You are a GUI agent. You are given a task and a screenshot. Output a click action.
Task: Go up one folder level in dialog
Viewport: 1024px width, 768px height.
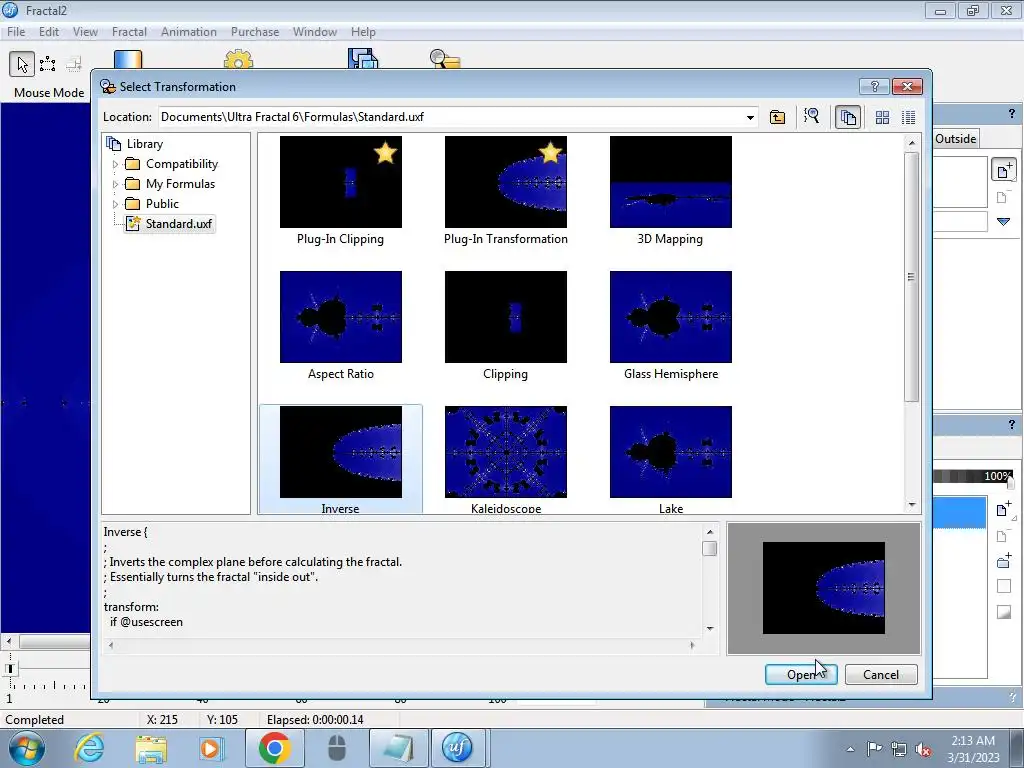pyautogui.click(x=777, y=117)
